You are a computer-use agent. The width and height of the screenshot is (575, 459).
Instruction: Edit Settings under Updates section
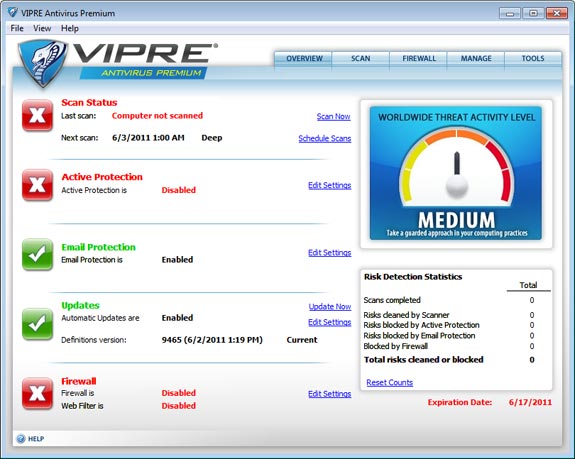(329, 322)
